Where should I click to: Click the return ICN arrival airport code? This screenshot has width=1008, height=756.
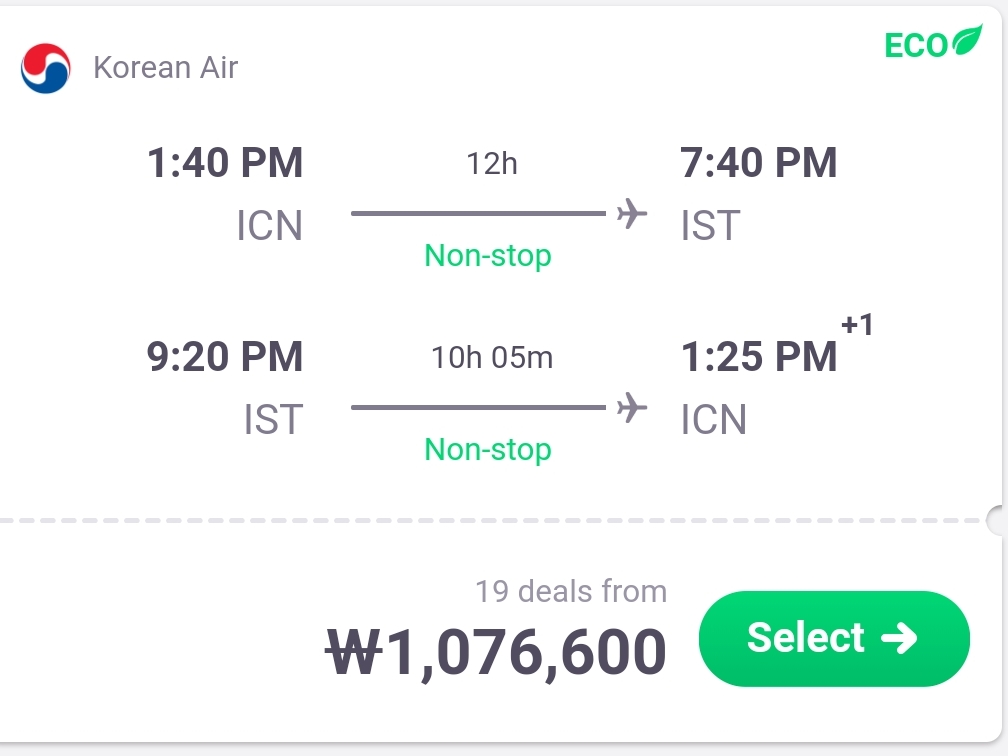pyautogui.click(x=714, y=420)
